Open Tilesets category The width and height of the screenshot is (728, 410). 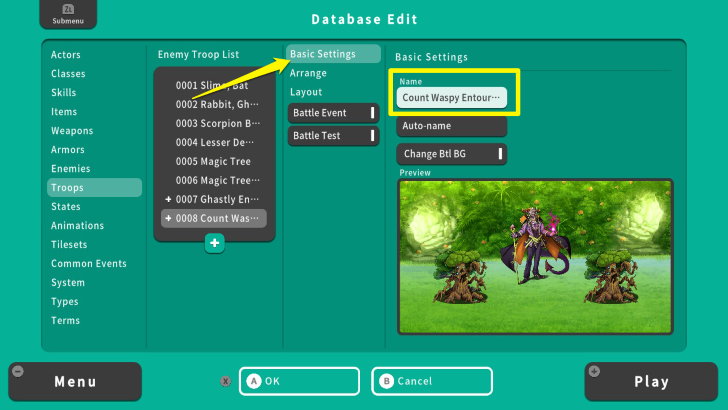pos(69,245)
